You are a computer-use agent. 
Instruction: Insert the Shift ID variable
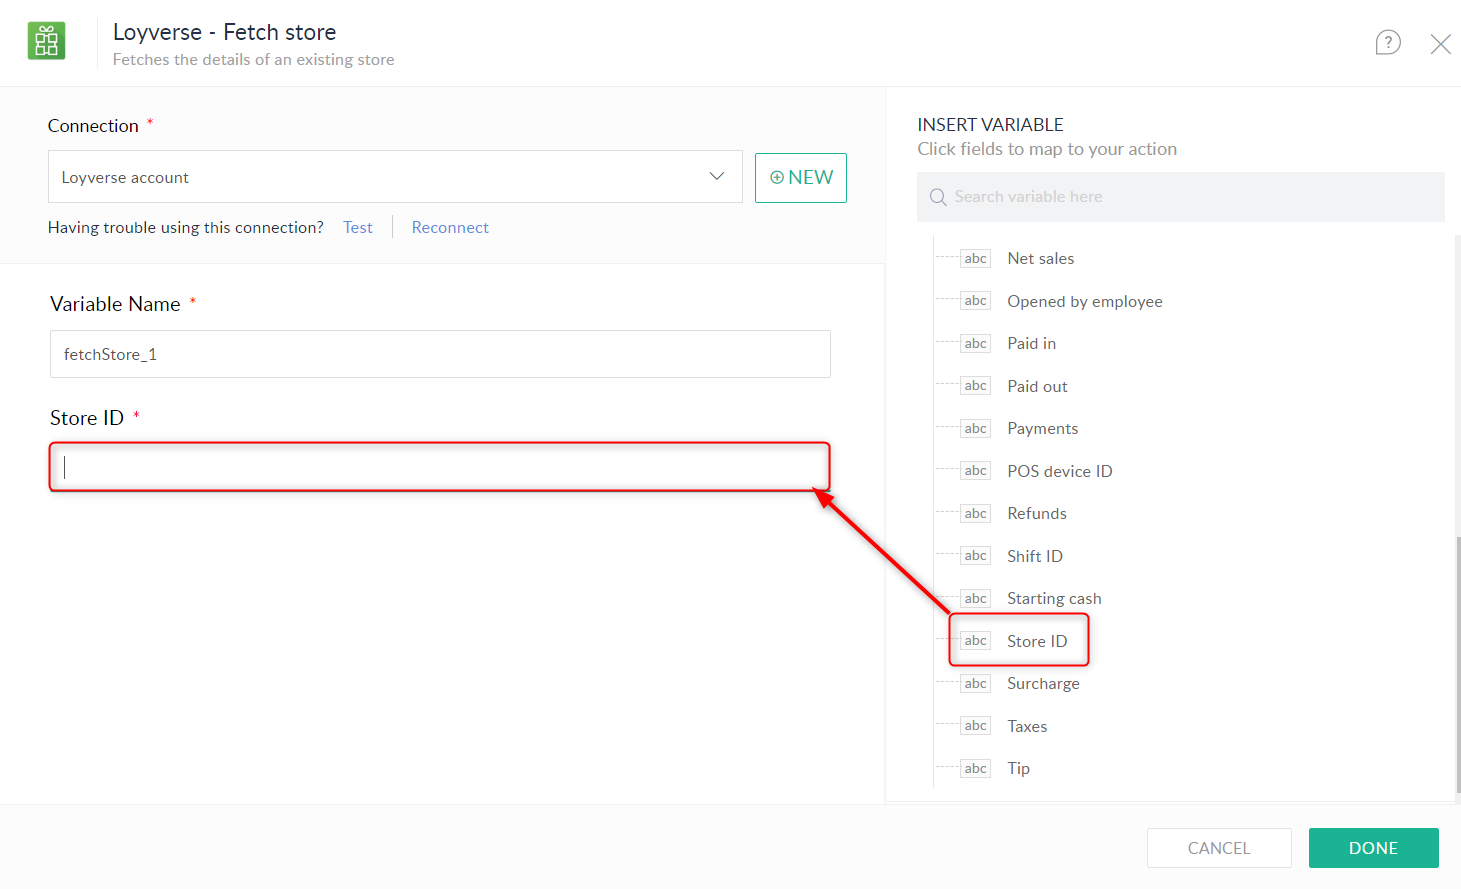pos(1034,556)
